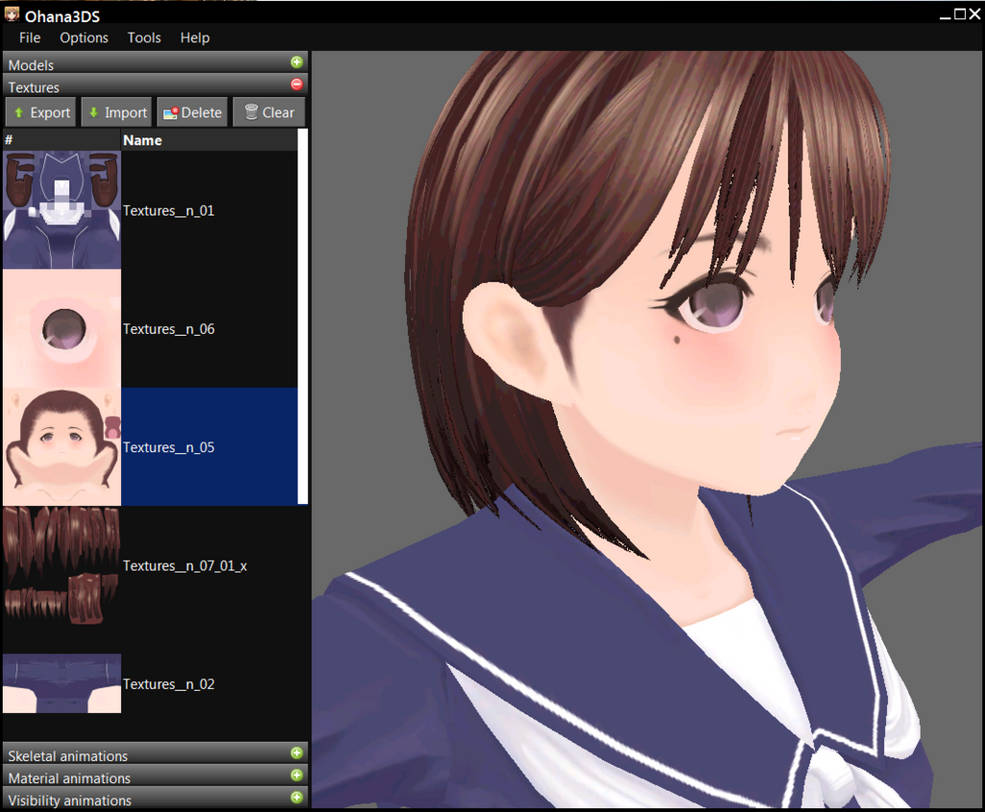Click the plus icon on Visibility animations
The width and height of the screenshot is (985, 812).
coord(296,799)
